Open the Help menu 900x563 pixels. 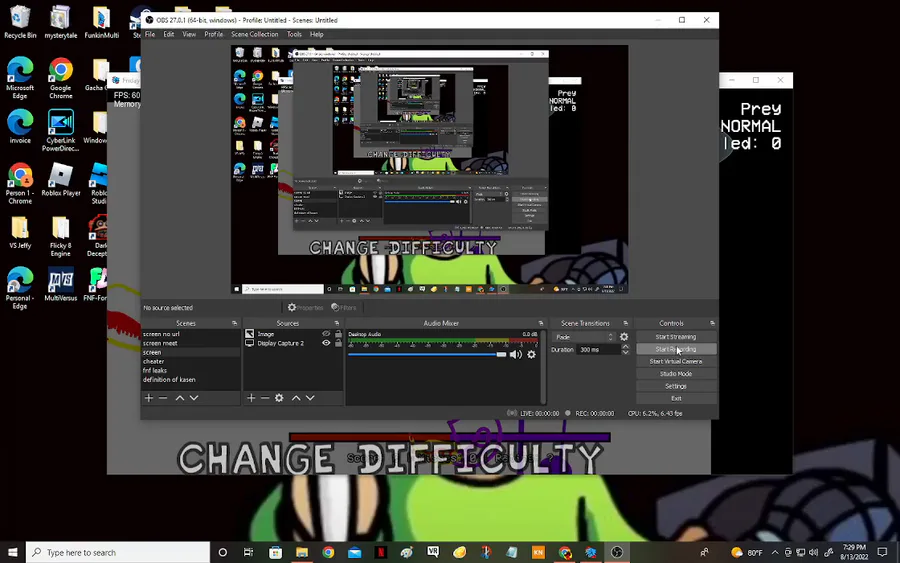[316, 34]
